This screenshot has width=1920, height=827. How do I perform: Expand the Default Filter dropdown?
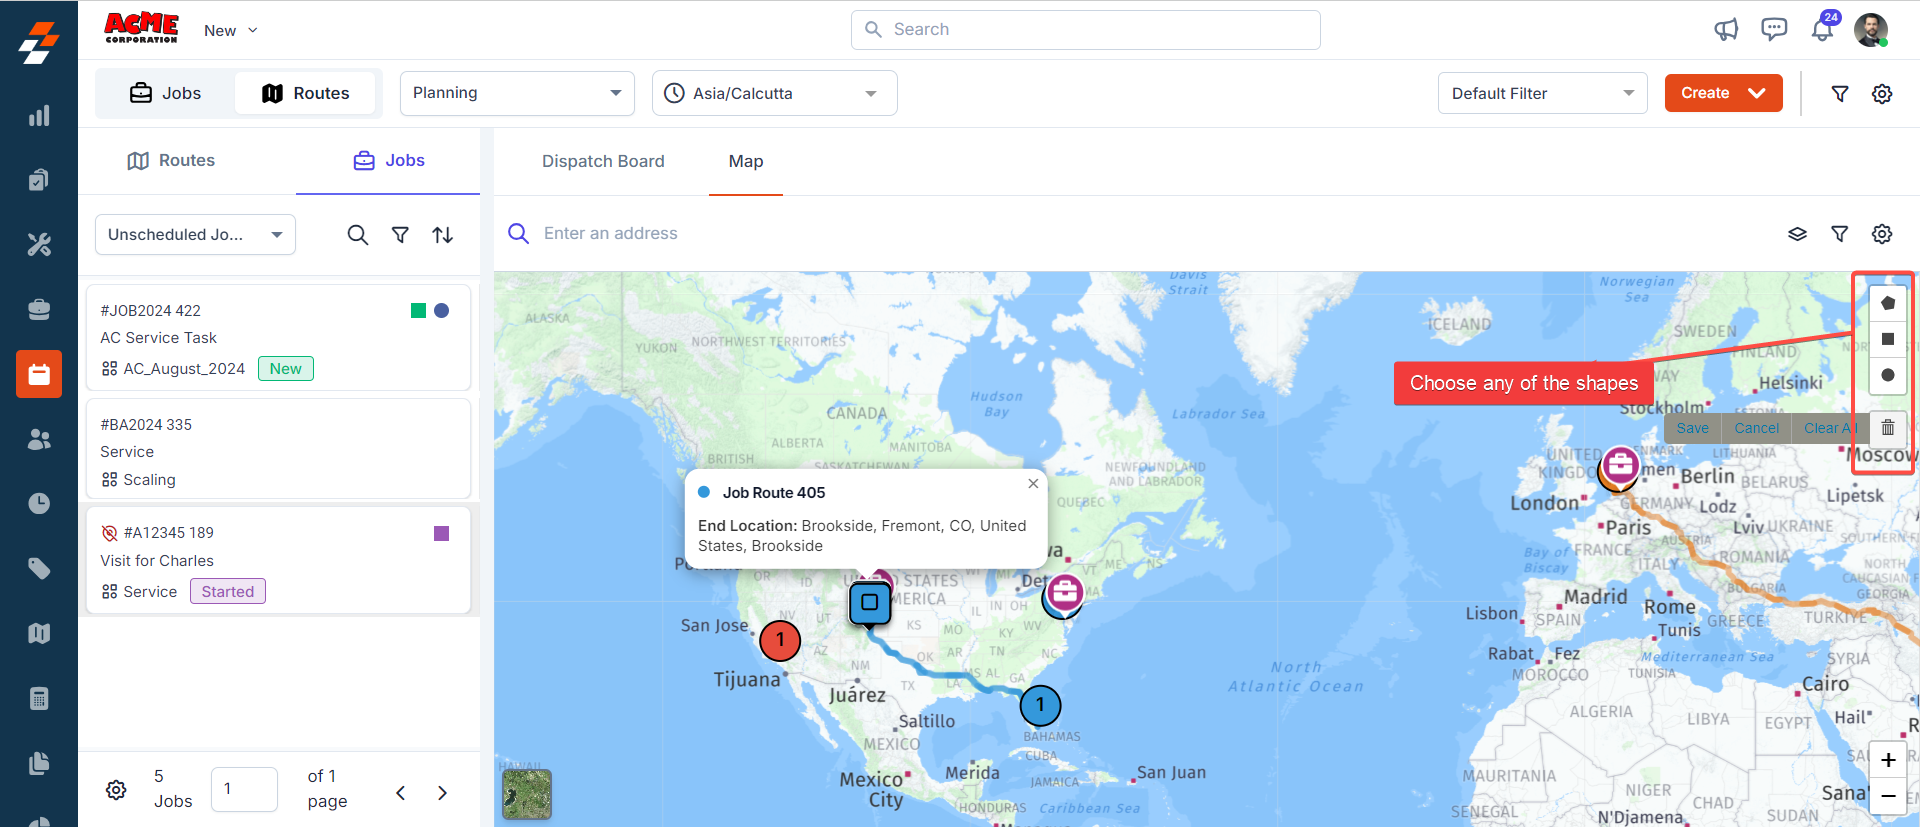tap(1541, 93)
